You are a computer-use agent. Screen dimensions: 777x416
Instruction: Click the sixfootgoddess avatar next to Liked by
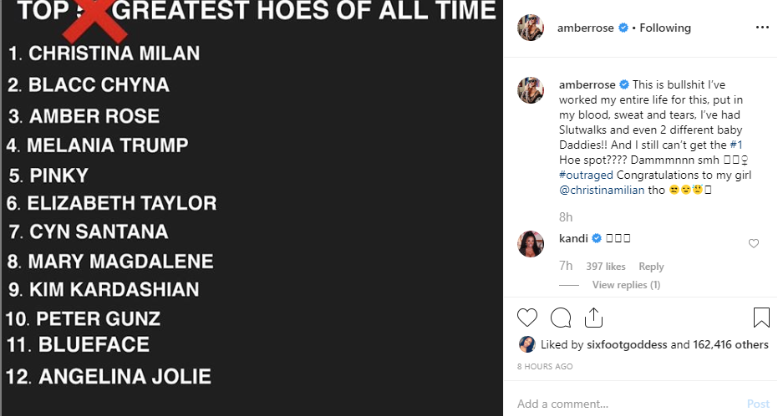[x=527, y=344]
